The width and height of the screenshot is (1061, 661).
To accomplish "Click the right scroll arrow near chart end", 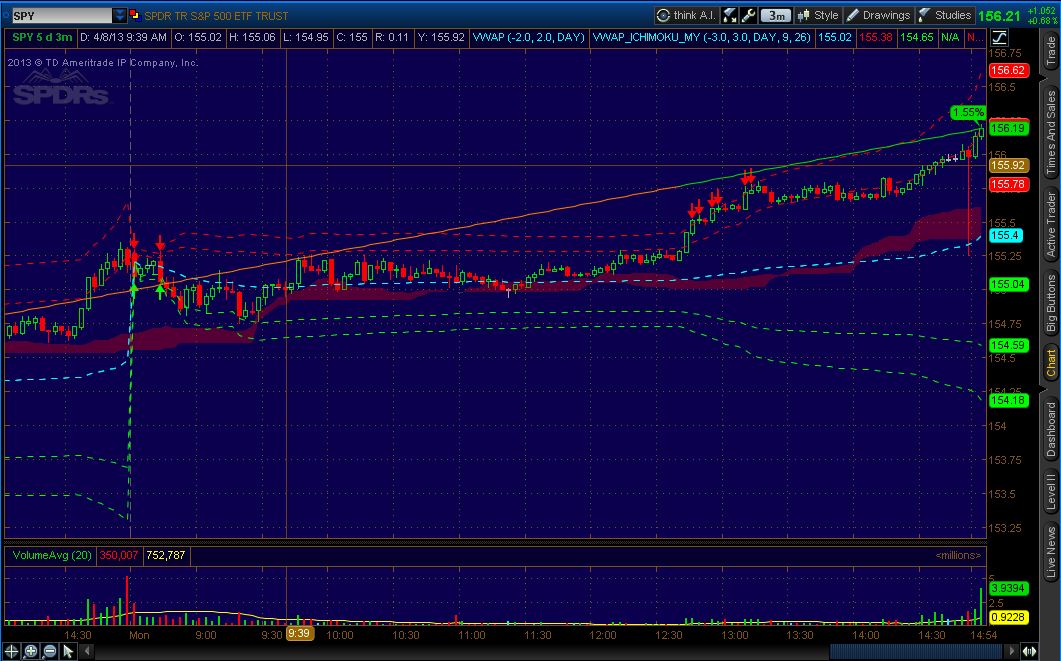I will coord(1012,652).
